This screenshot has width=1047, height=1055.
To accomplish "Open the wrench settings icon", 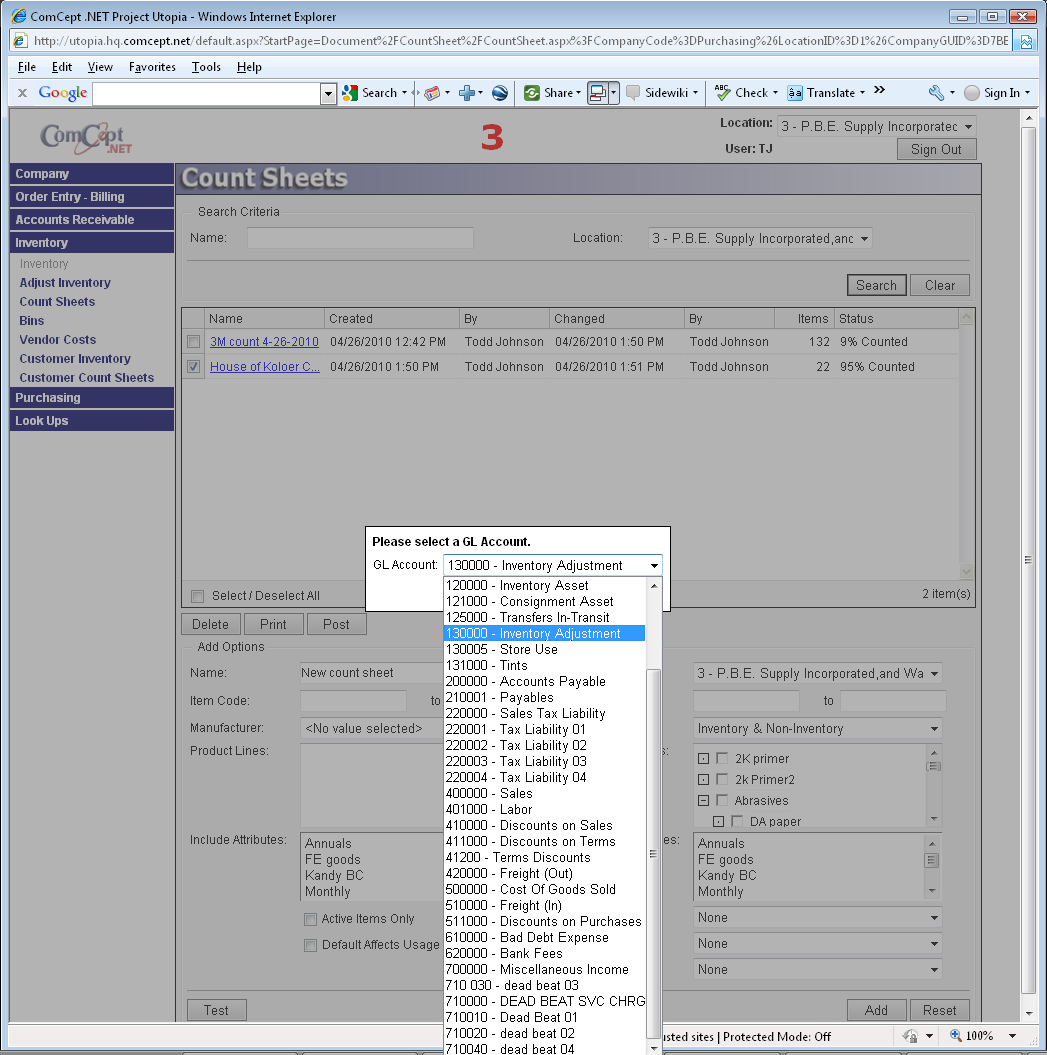I will (x=936, y=93).
